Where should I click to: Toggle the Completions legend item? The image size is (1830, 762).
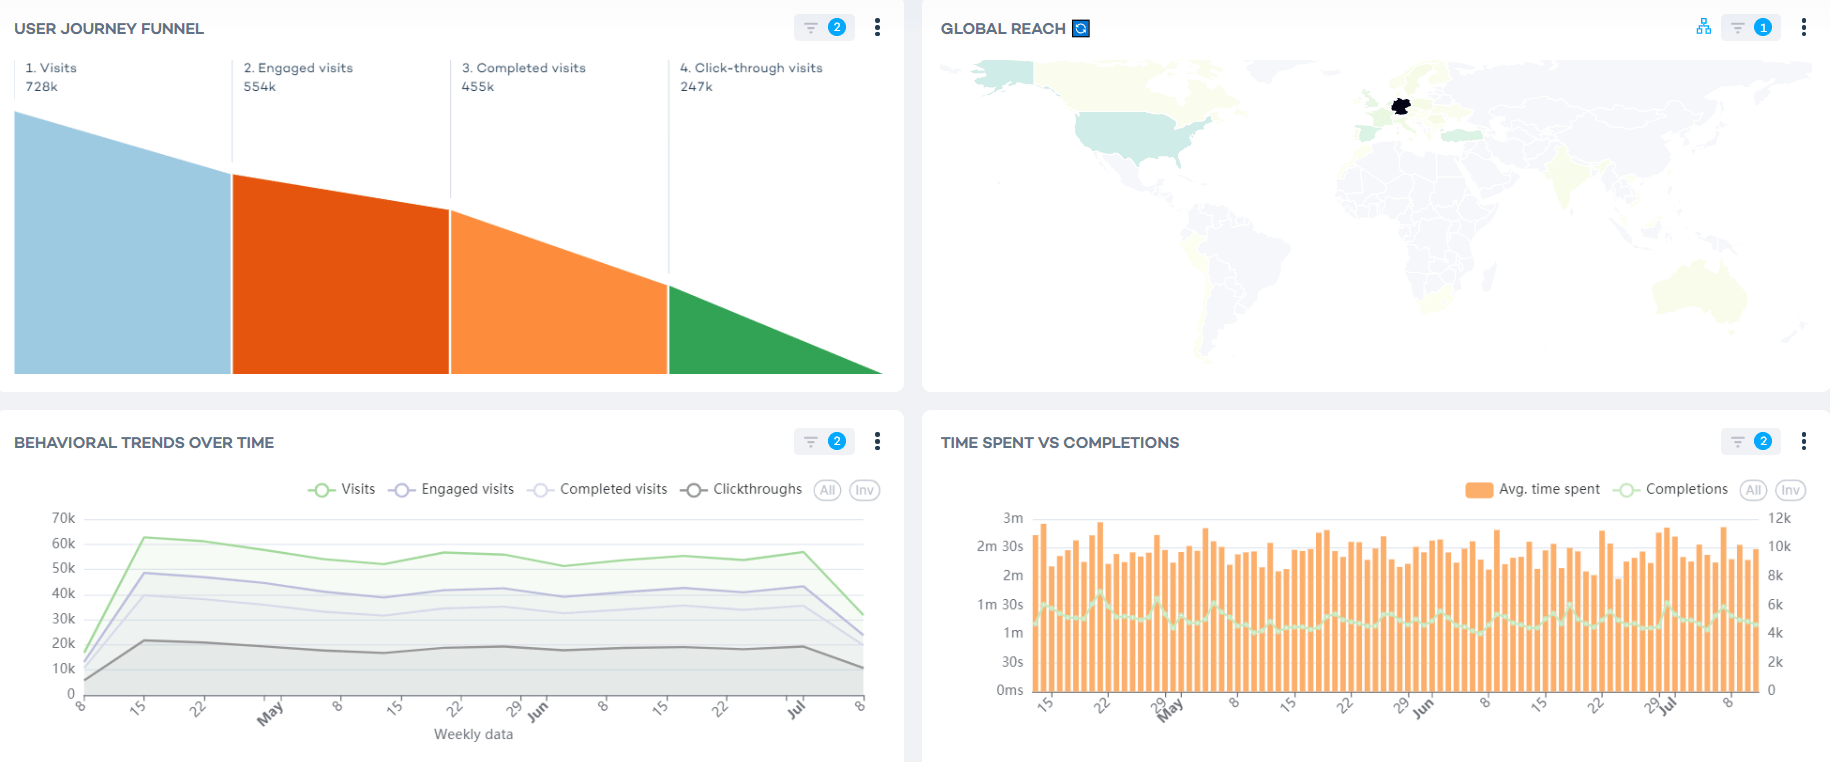pos(1671,490)
